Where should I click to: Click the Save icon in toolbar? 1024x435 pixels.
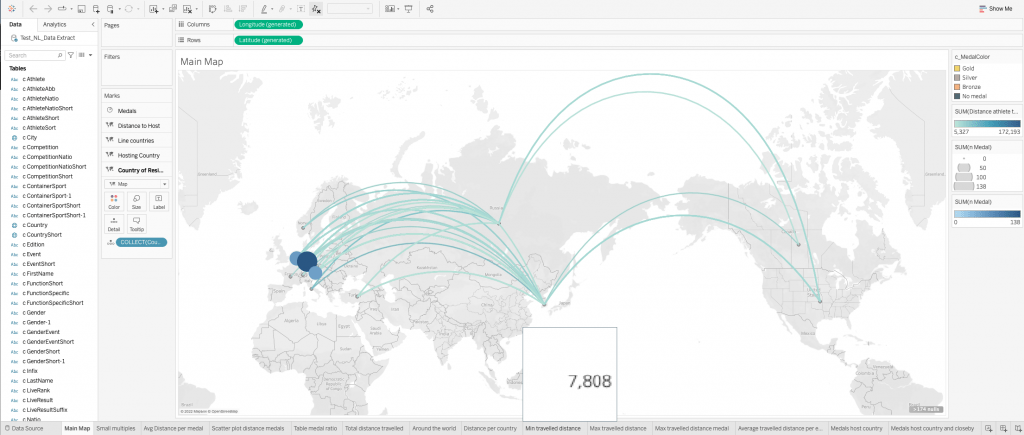coord(80,8)
